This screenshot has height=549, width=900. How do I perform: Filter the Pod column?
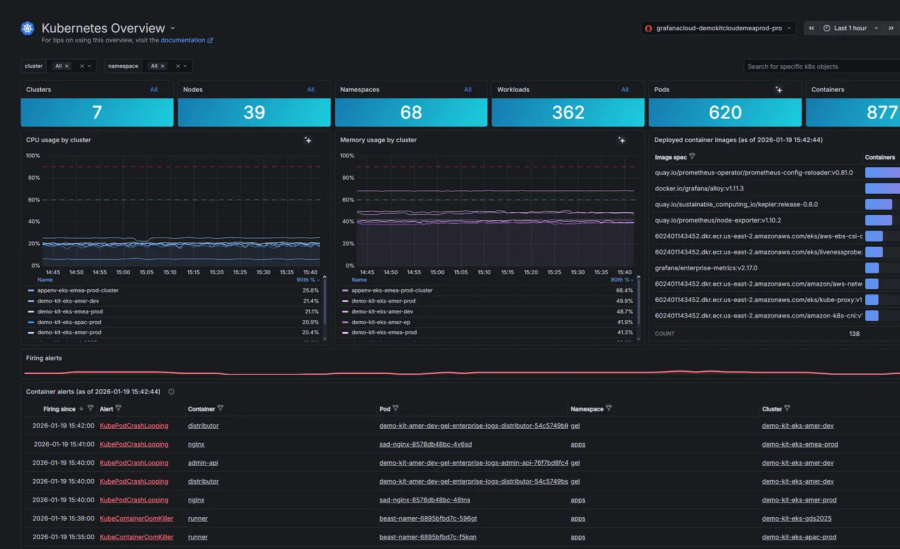pyautogui.click(x=395, y=409)
